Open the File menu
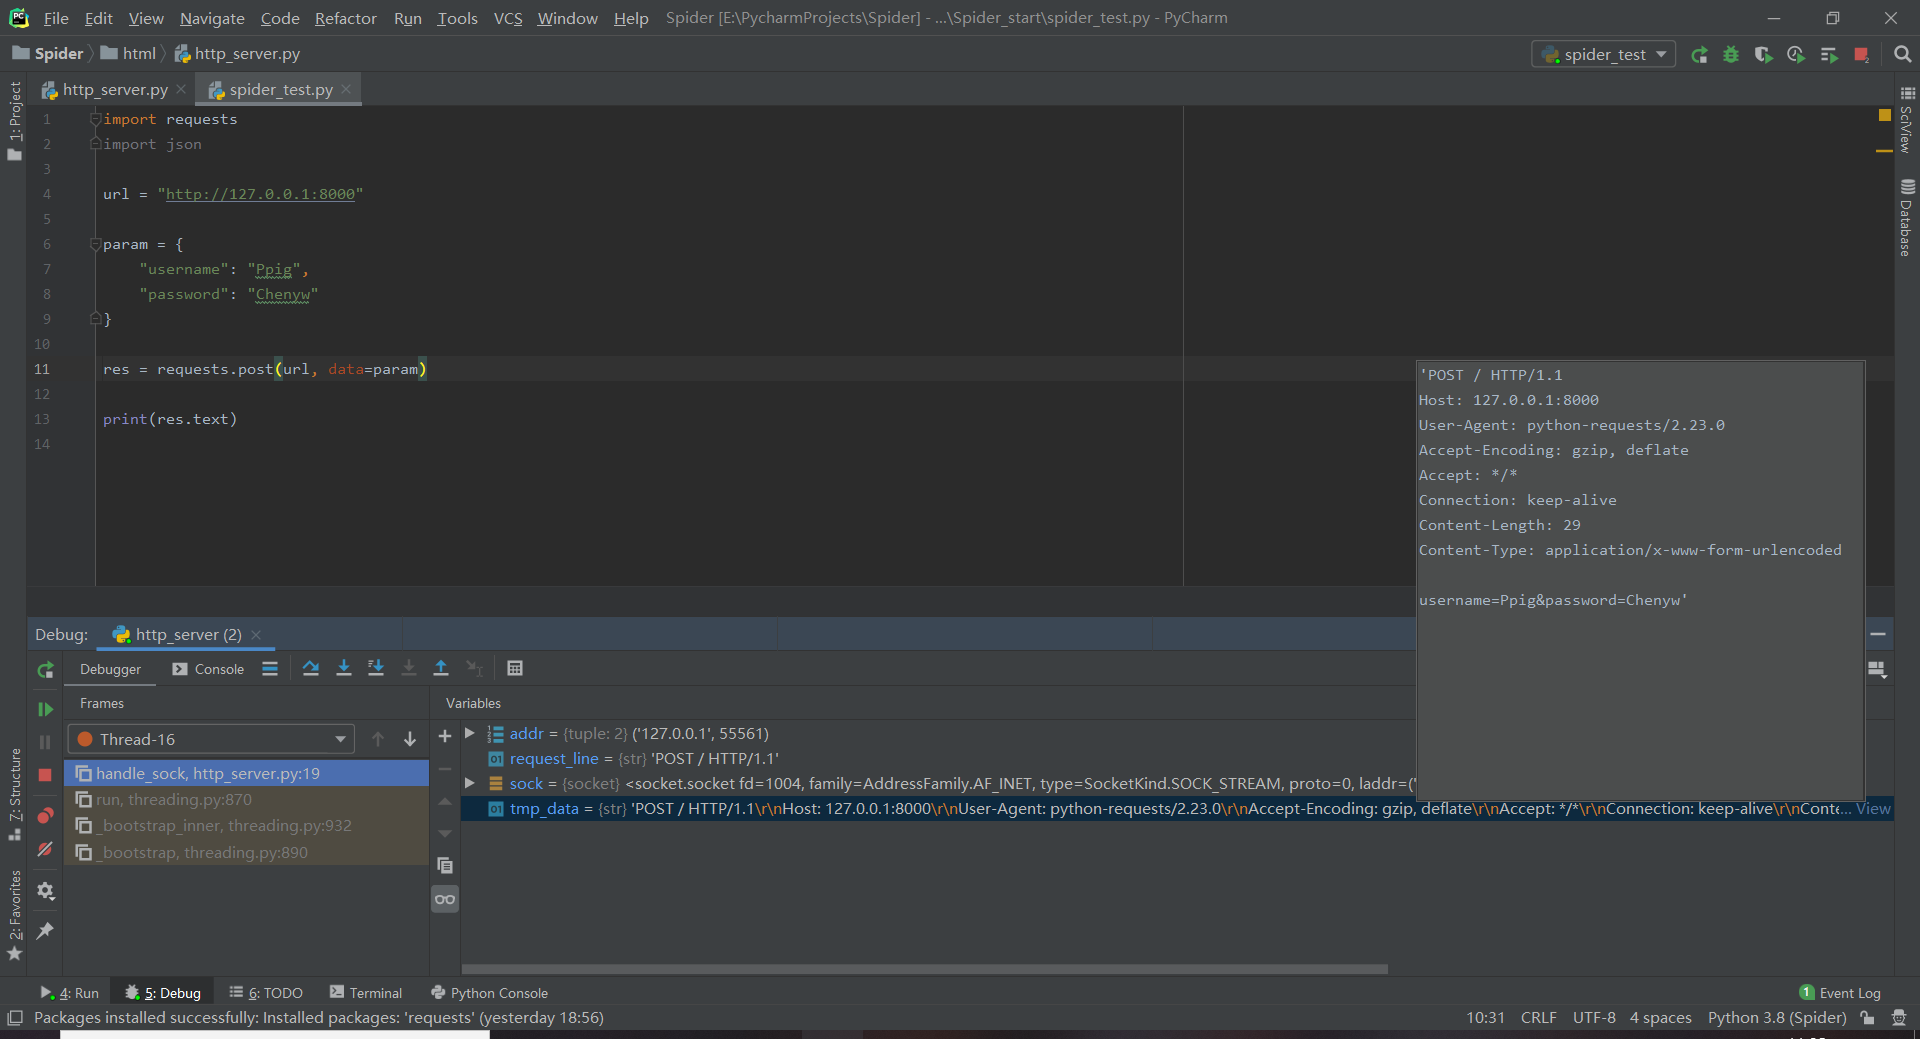1920x1039 pixels. click(x=56, y=18)
